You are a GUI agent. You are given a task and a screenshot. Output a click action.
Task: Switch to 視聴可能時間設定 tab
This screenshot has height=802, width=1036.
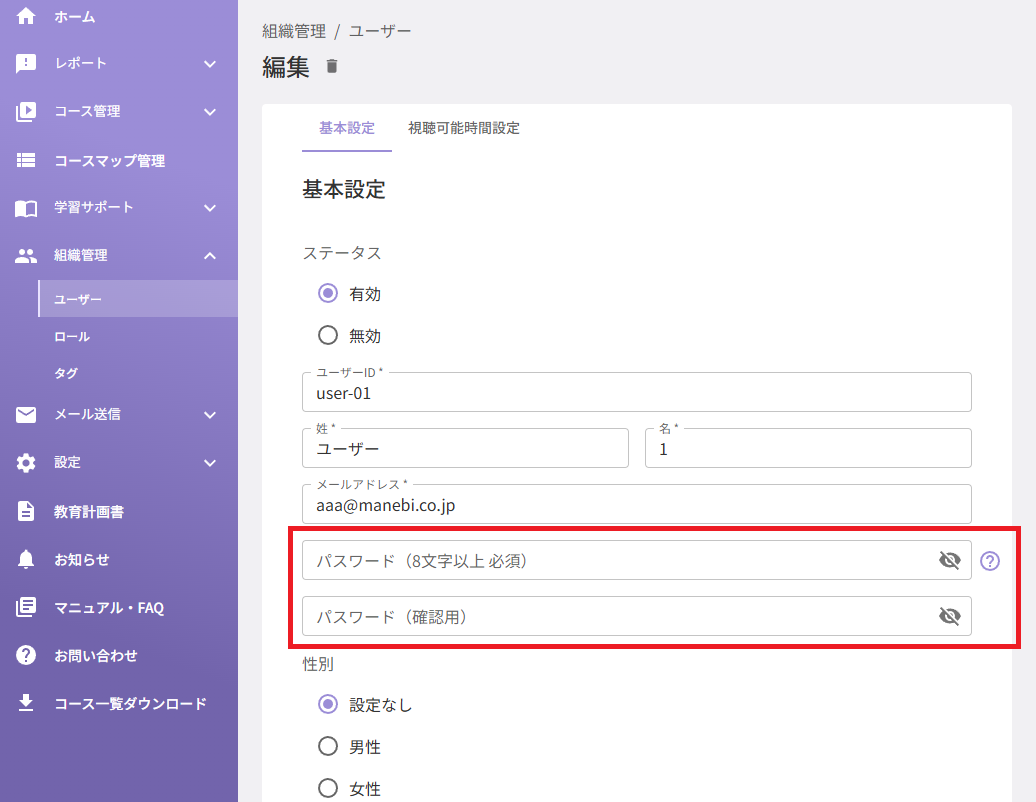464,128
